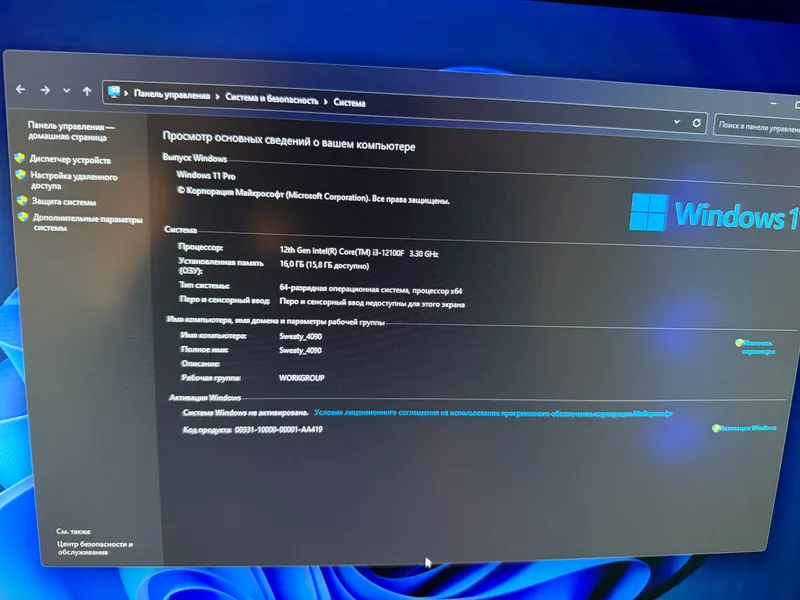The image size is (800, 600).
Task: Focus the 'Поиск в панели управления' search box
Action: point(758,127)
